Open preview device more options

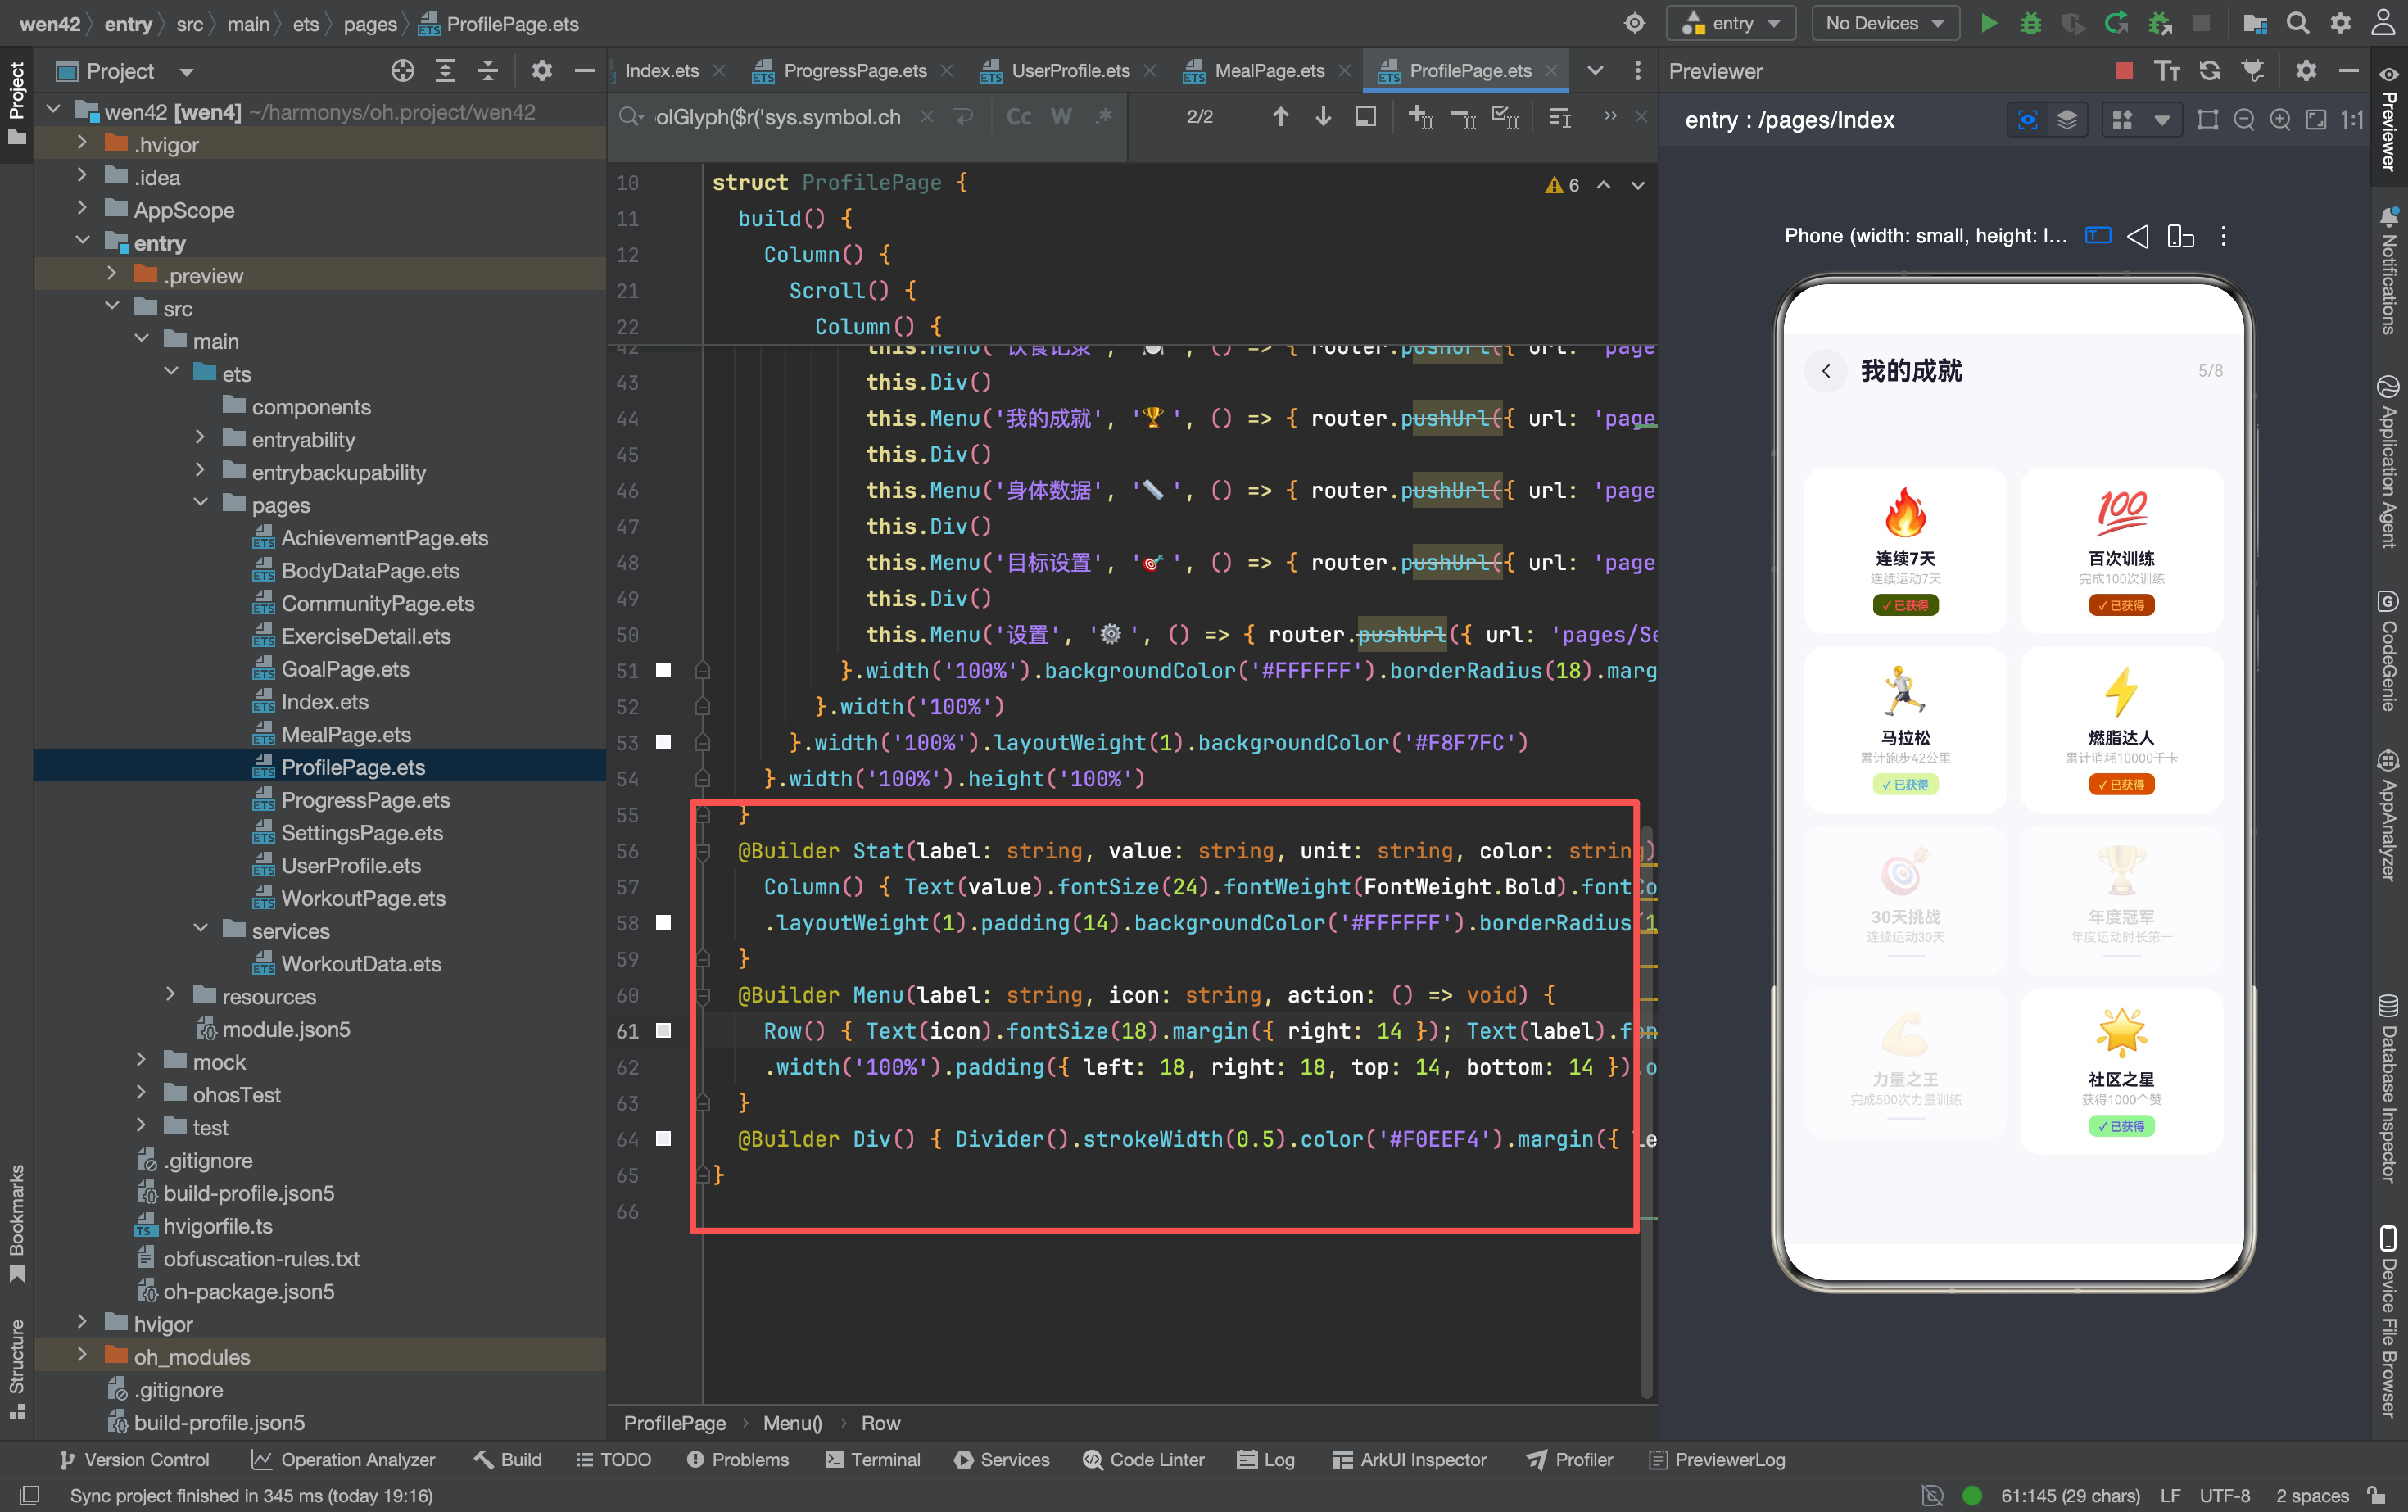pyautogui.click(x=2223, y=236)
